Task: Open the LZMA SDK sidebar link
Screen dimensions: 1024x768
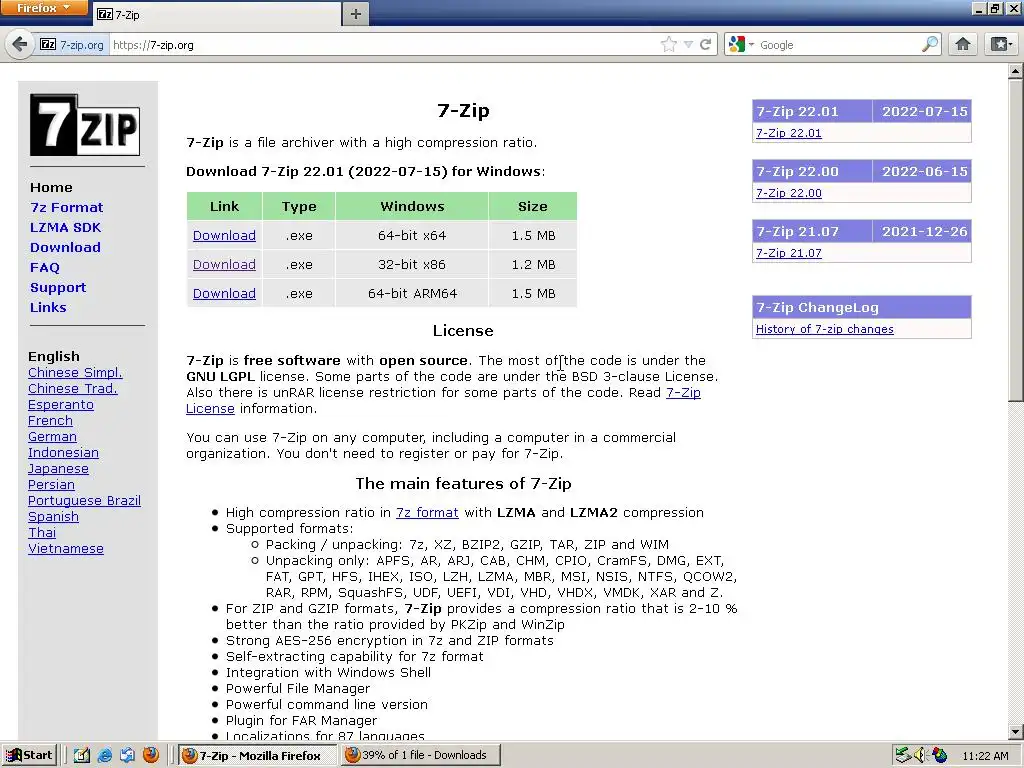Action: click(65, 227)
